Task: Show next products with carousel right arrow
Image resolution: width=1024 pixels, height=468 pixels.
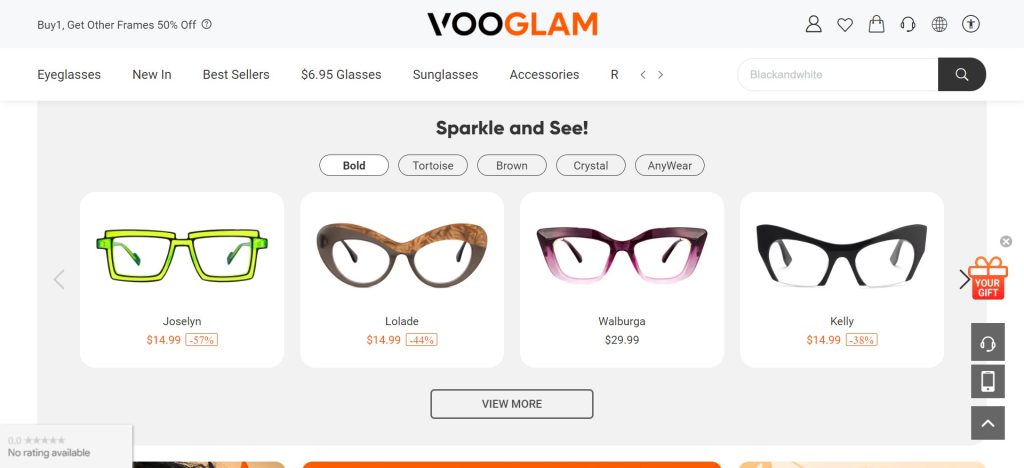Action: click(x=965, y=279)
